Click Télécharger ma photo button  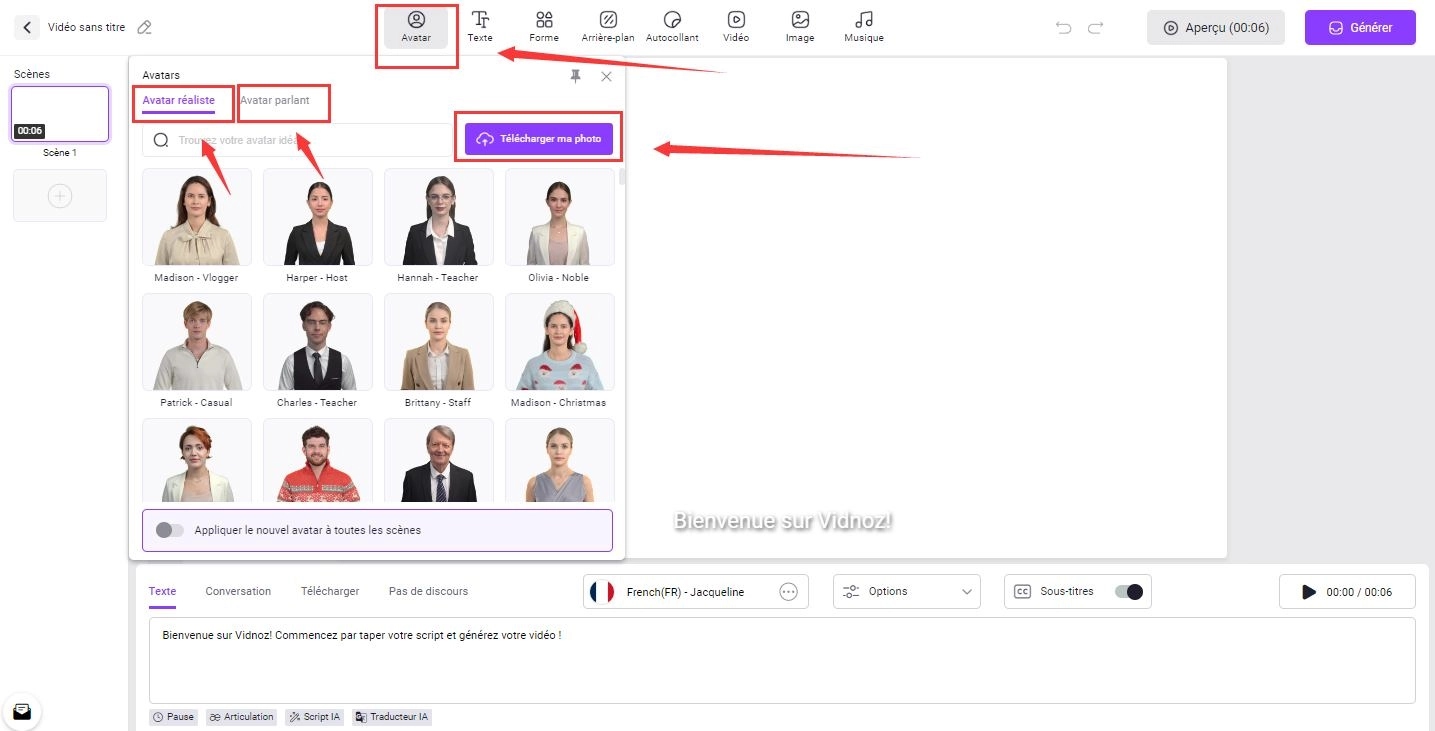[x=539, y=139]
